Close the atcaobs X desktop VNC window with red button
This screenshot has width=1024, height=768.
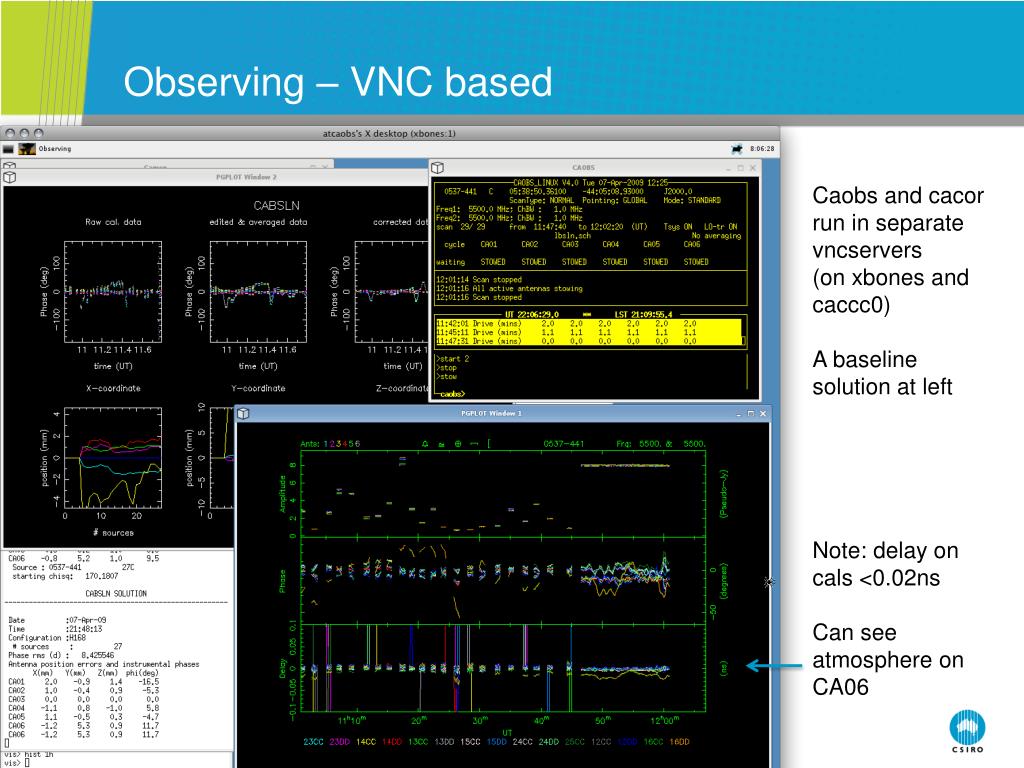tap(10, 133)
